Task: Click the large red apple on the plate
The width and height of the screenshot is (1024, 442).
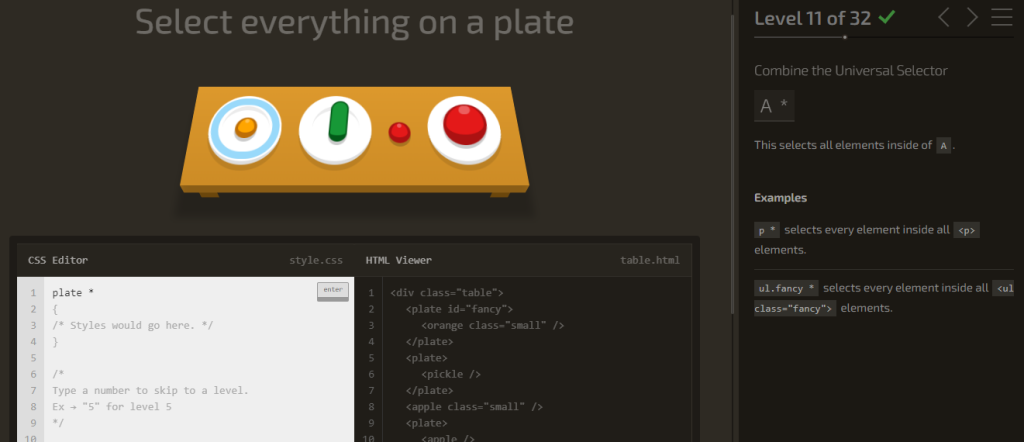Action: pyautogui.click(x=464, y=125)
